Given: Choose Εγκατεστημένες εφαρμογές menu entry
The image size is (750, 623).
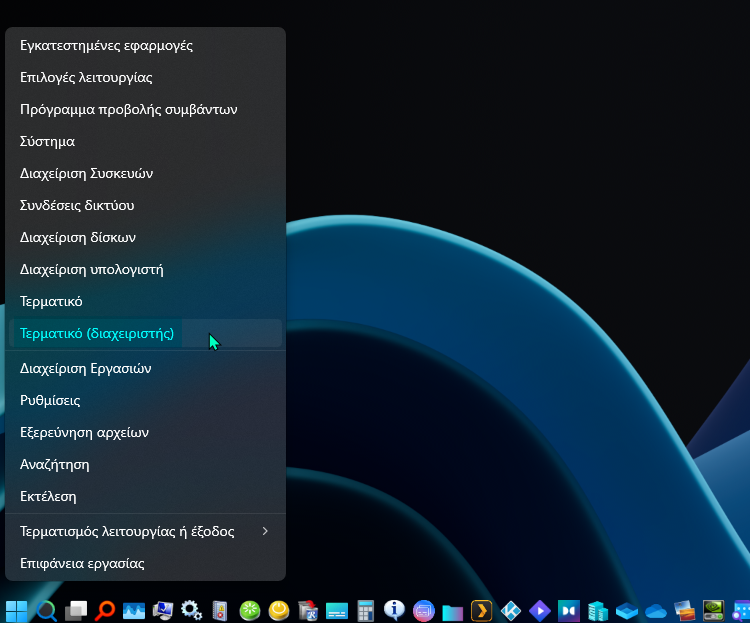Looking at the screenshot, I should point(106,45).
